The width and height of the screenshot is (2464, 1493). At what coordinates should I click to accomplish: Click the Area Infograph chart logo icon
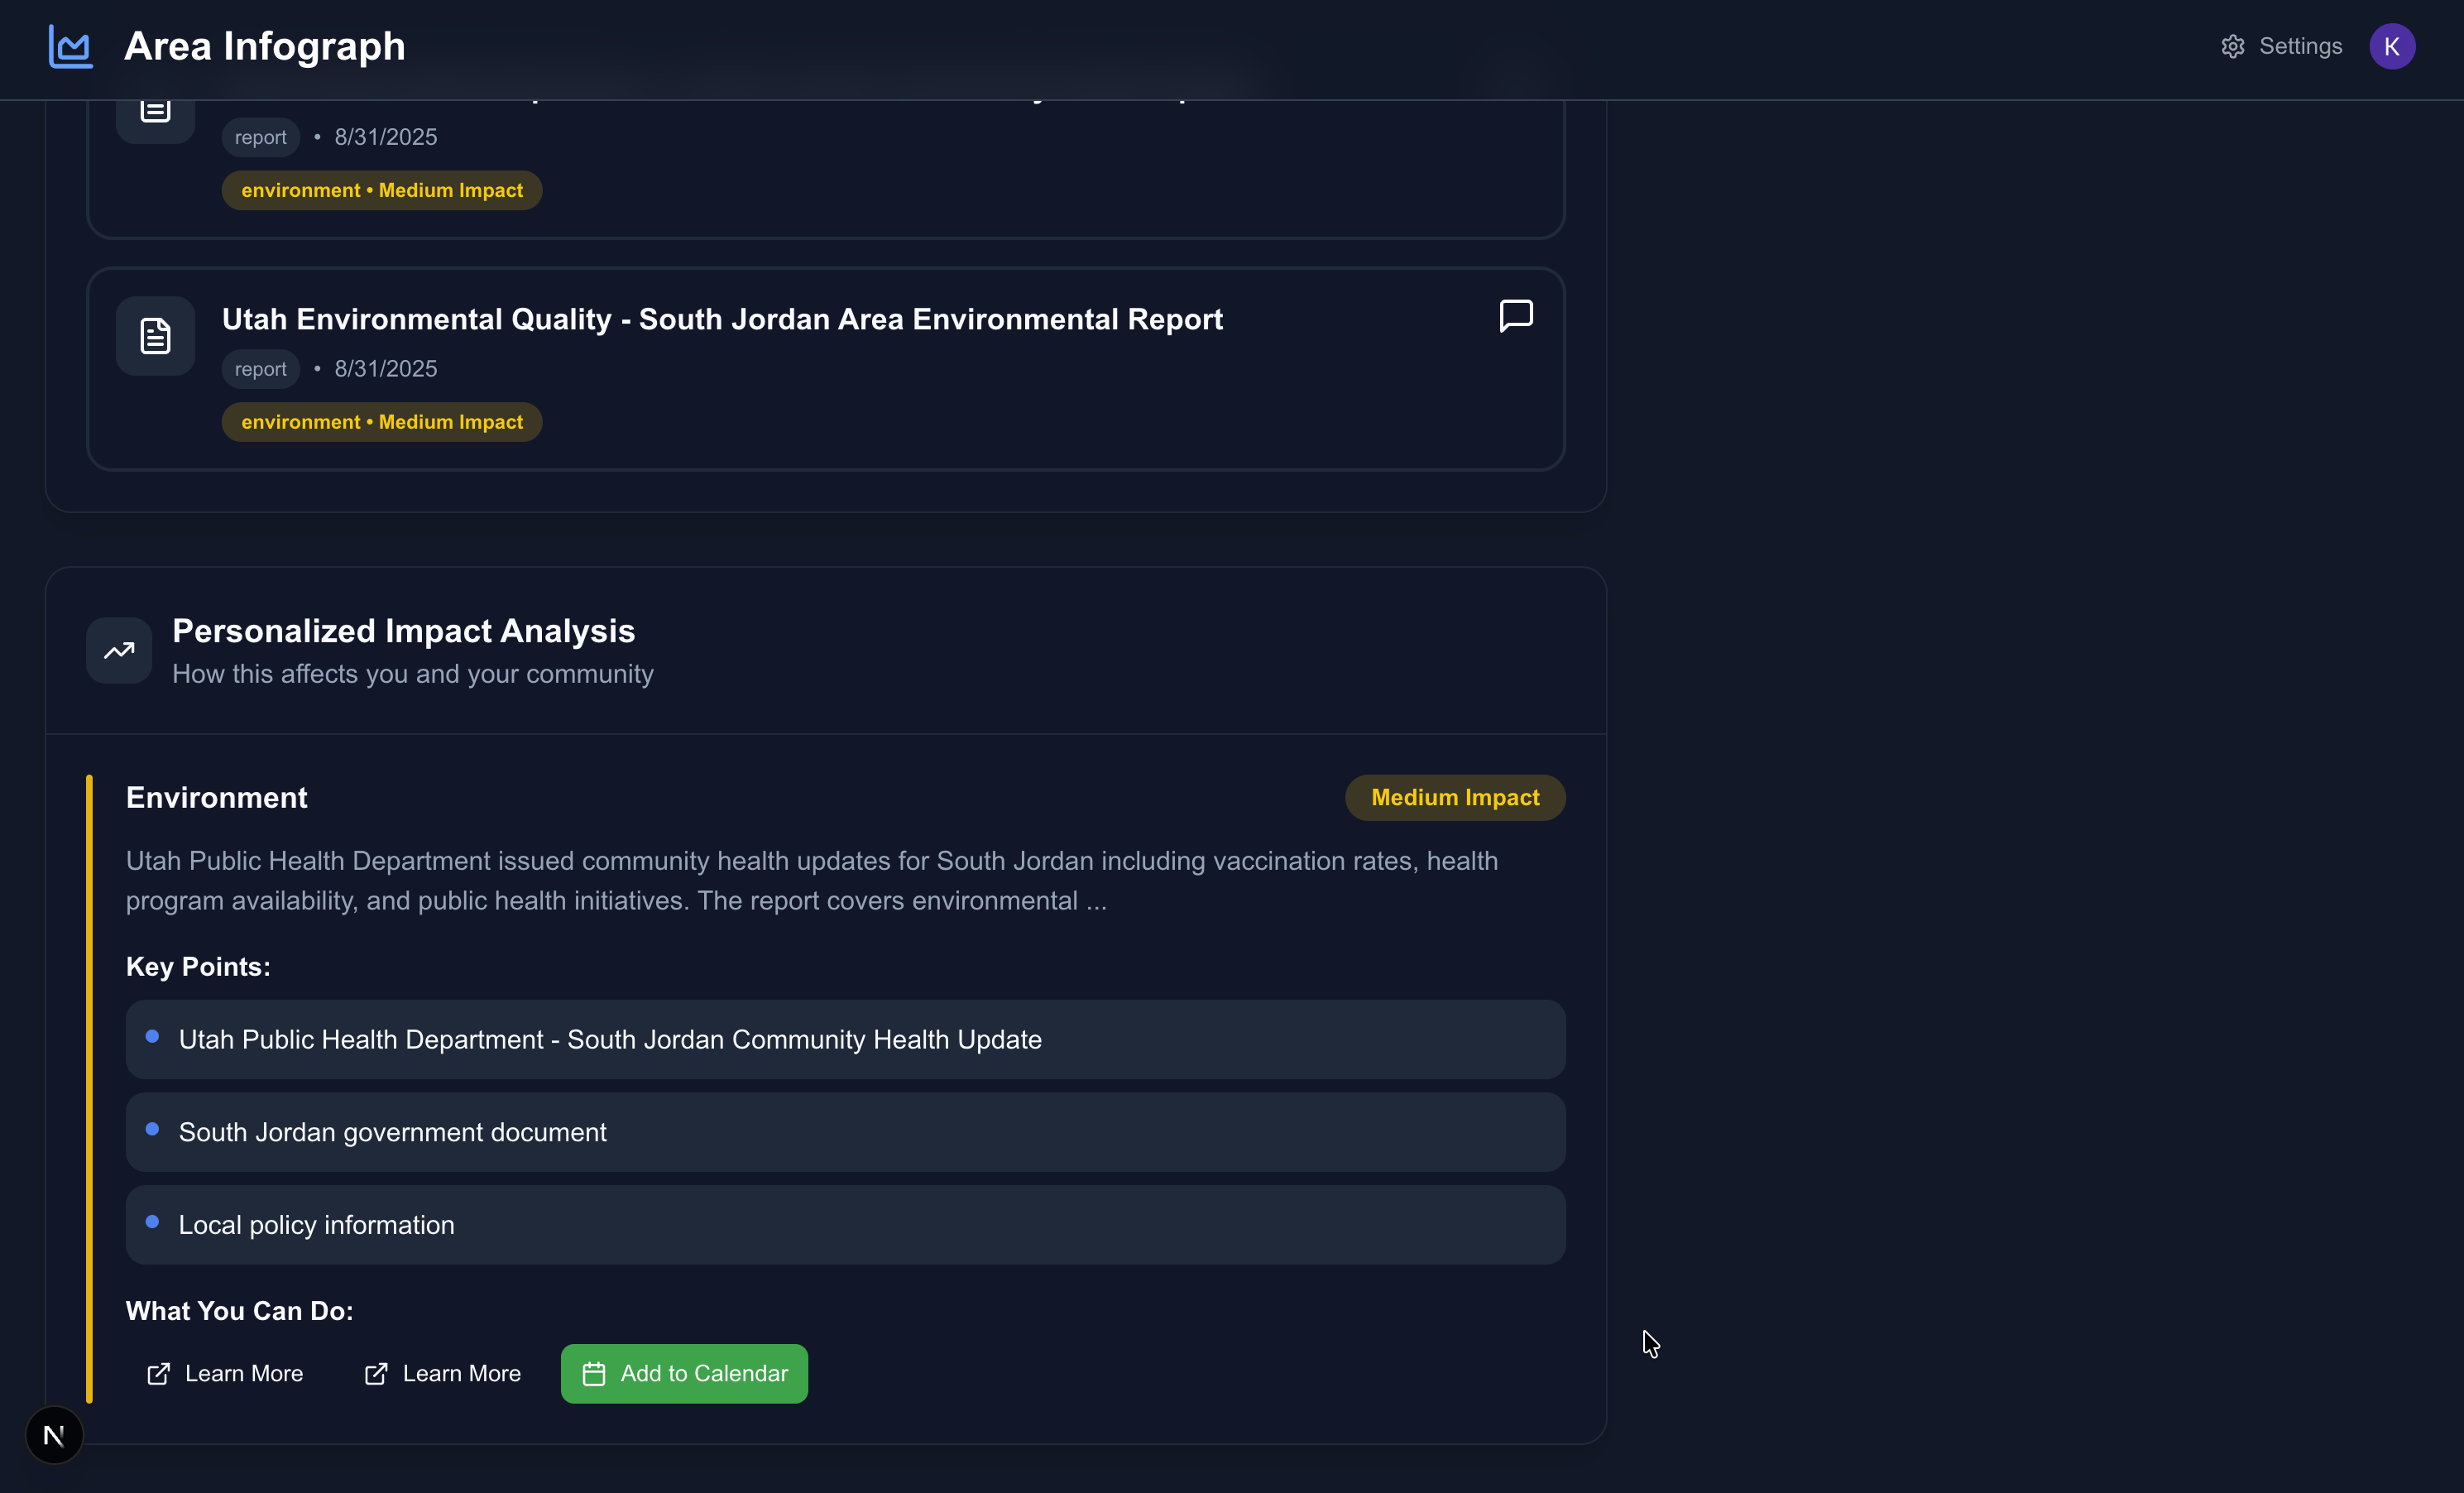click(71, 46)
